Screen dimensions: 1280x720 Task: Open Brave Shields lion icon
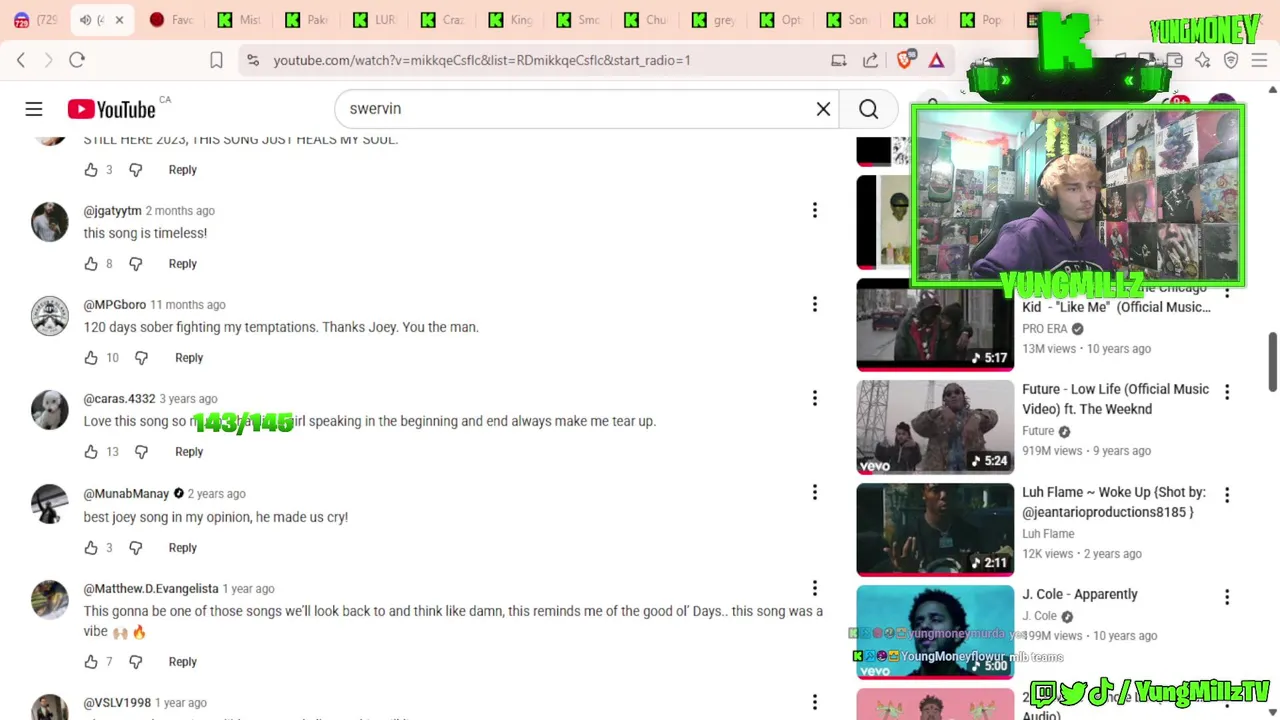pyautogui.click(x=905, y=60)
